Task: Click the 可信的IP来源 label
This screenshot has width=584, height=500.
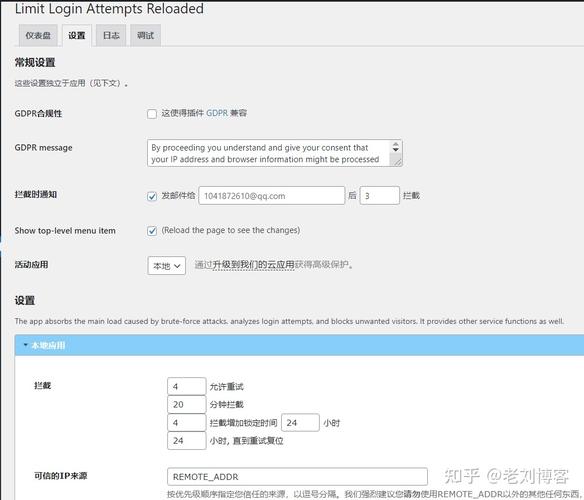Action: tap(61, 476)
